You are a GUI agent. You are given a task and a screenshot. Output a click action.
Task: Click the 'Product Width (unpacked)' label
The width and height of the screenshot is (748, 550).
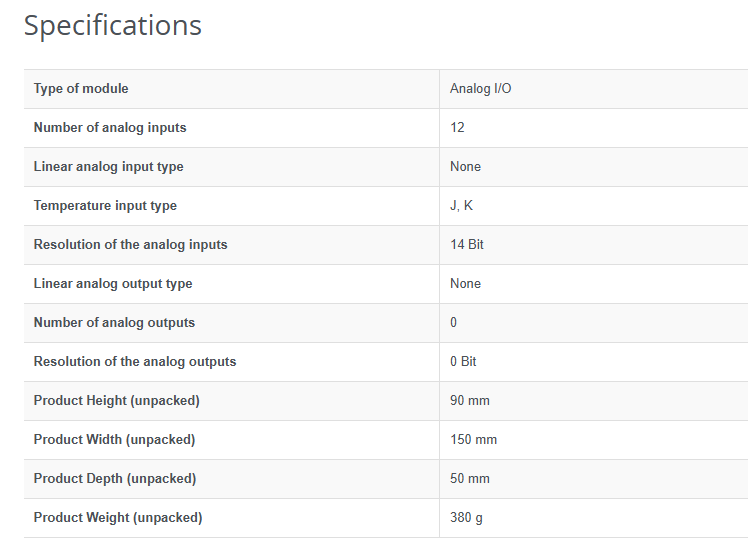(x=114, y=440)
